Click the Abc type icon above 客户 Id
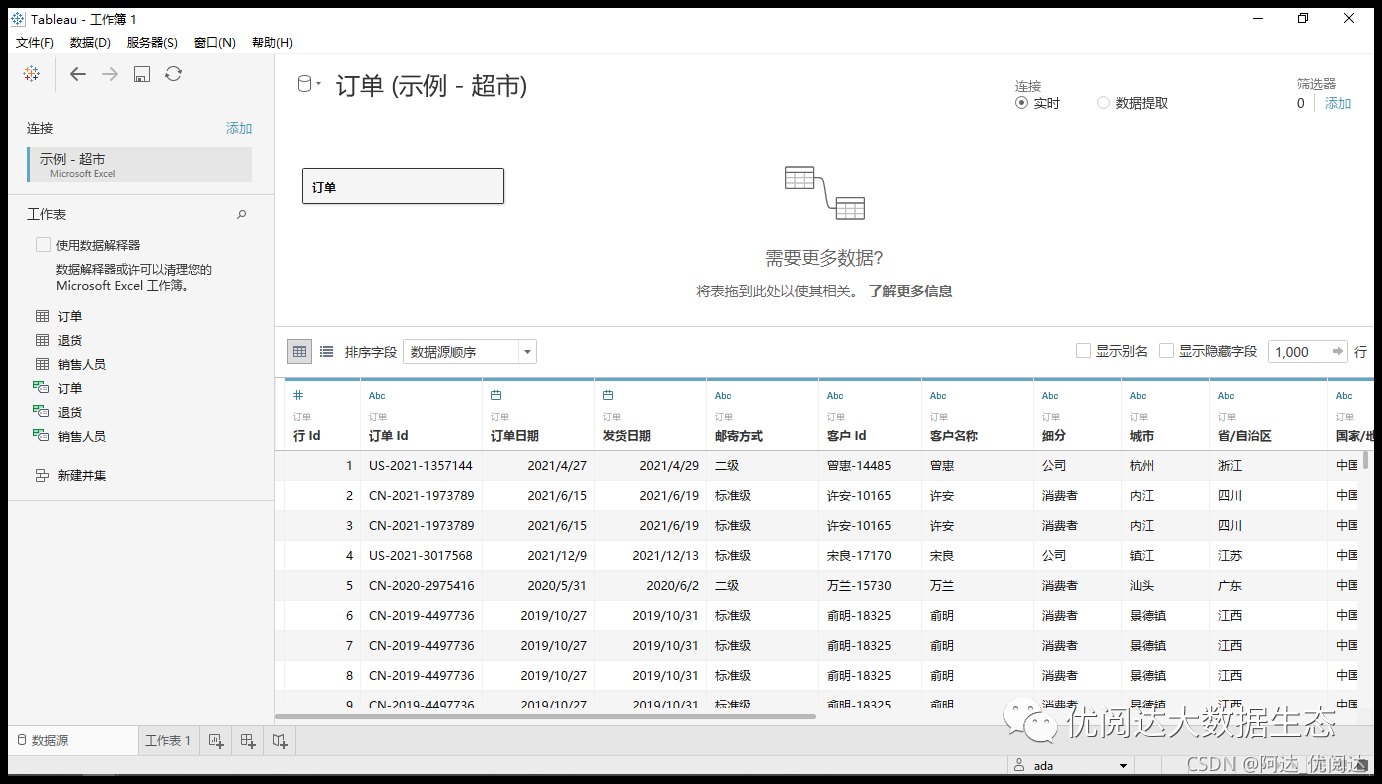 [x=835, y=396]
